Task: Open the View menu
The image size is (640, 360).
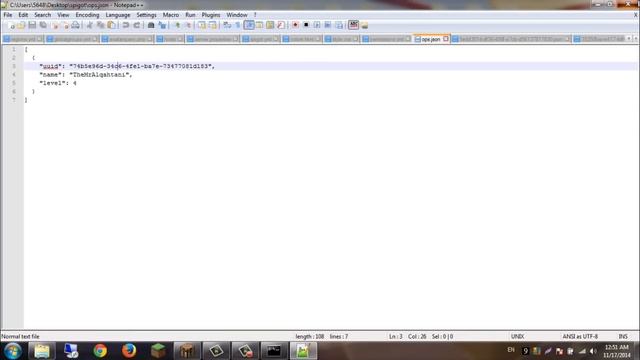Action: click(x=63, y=15)
